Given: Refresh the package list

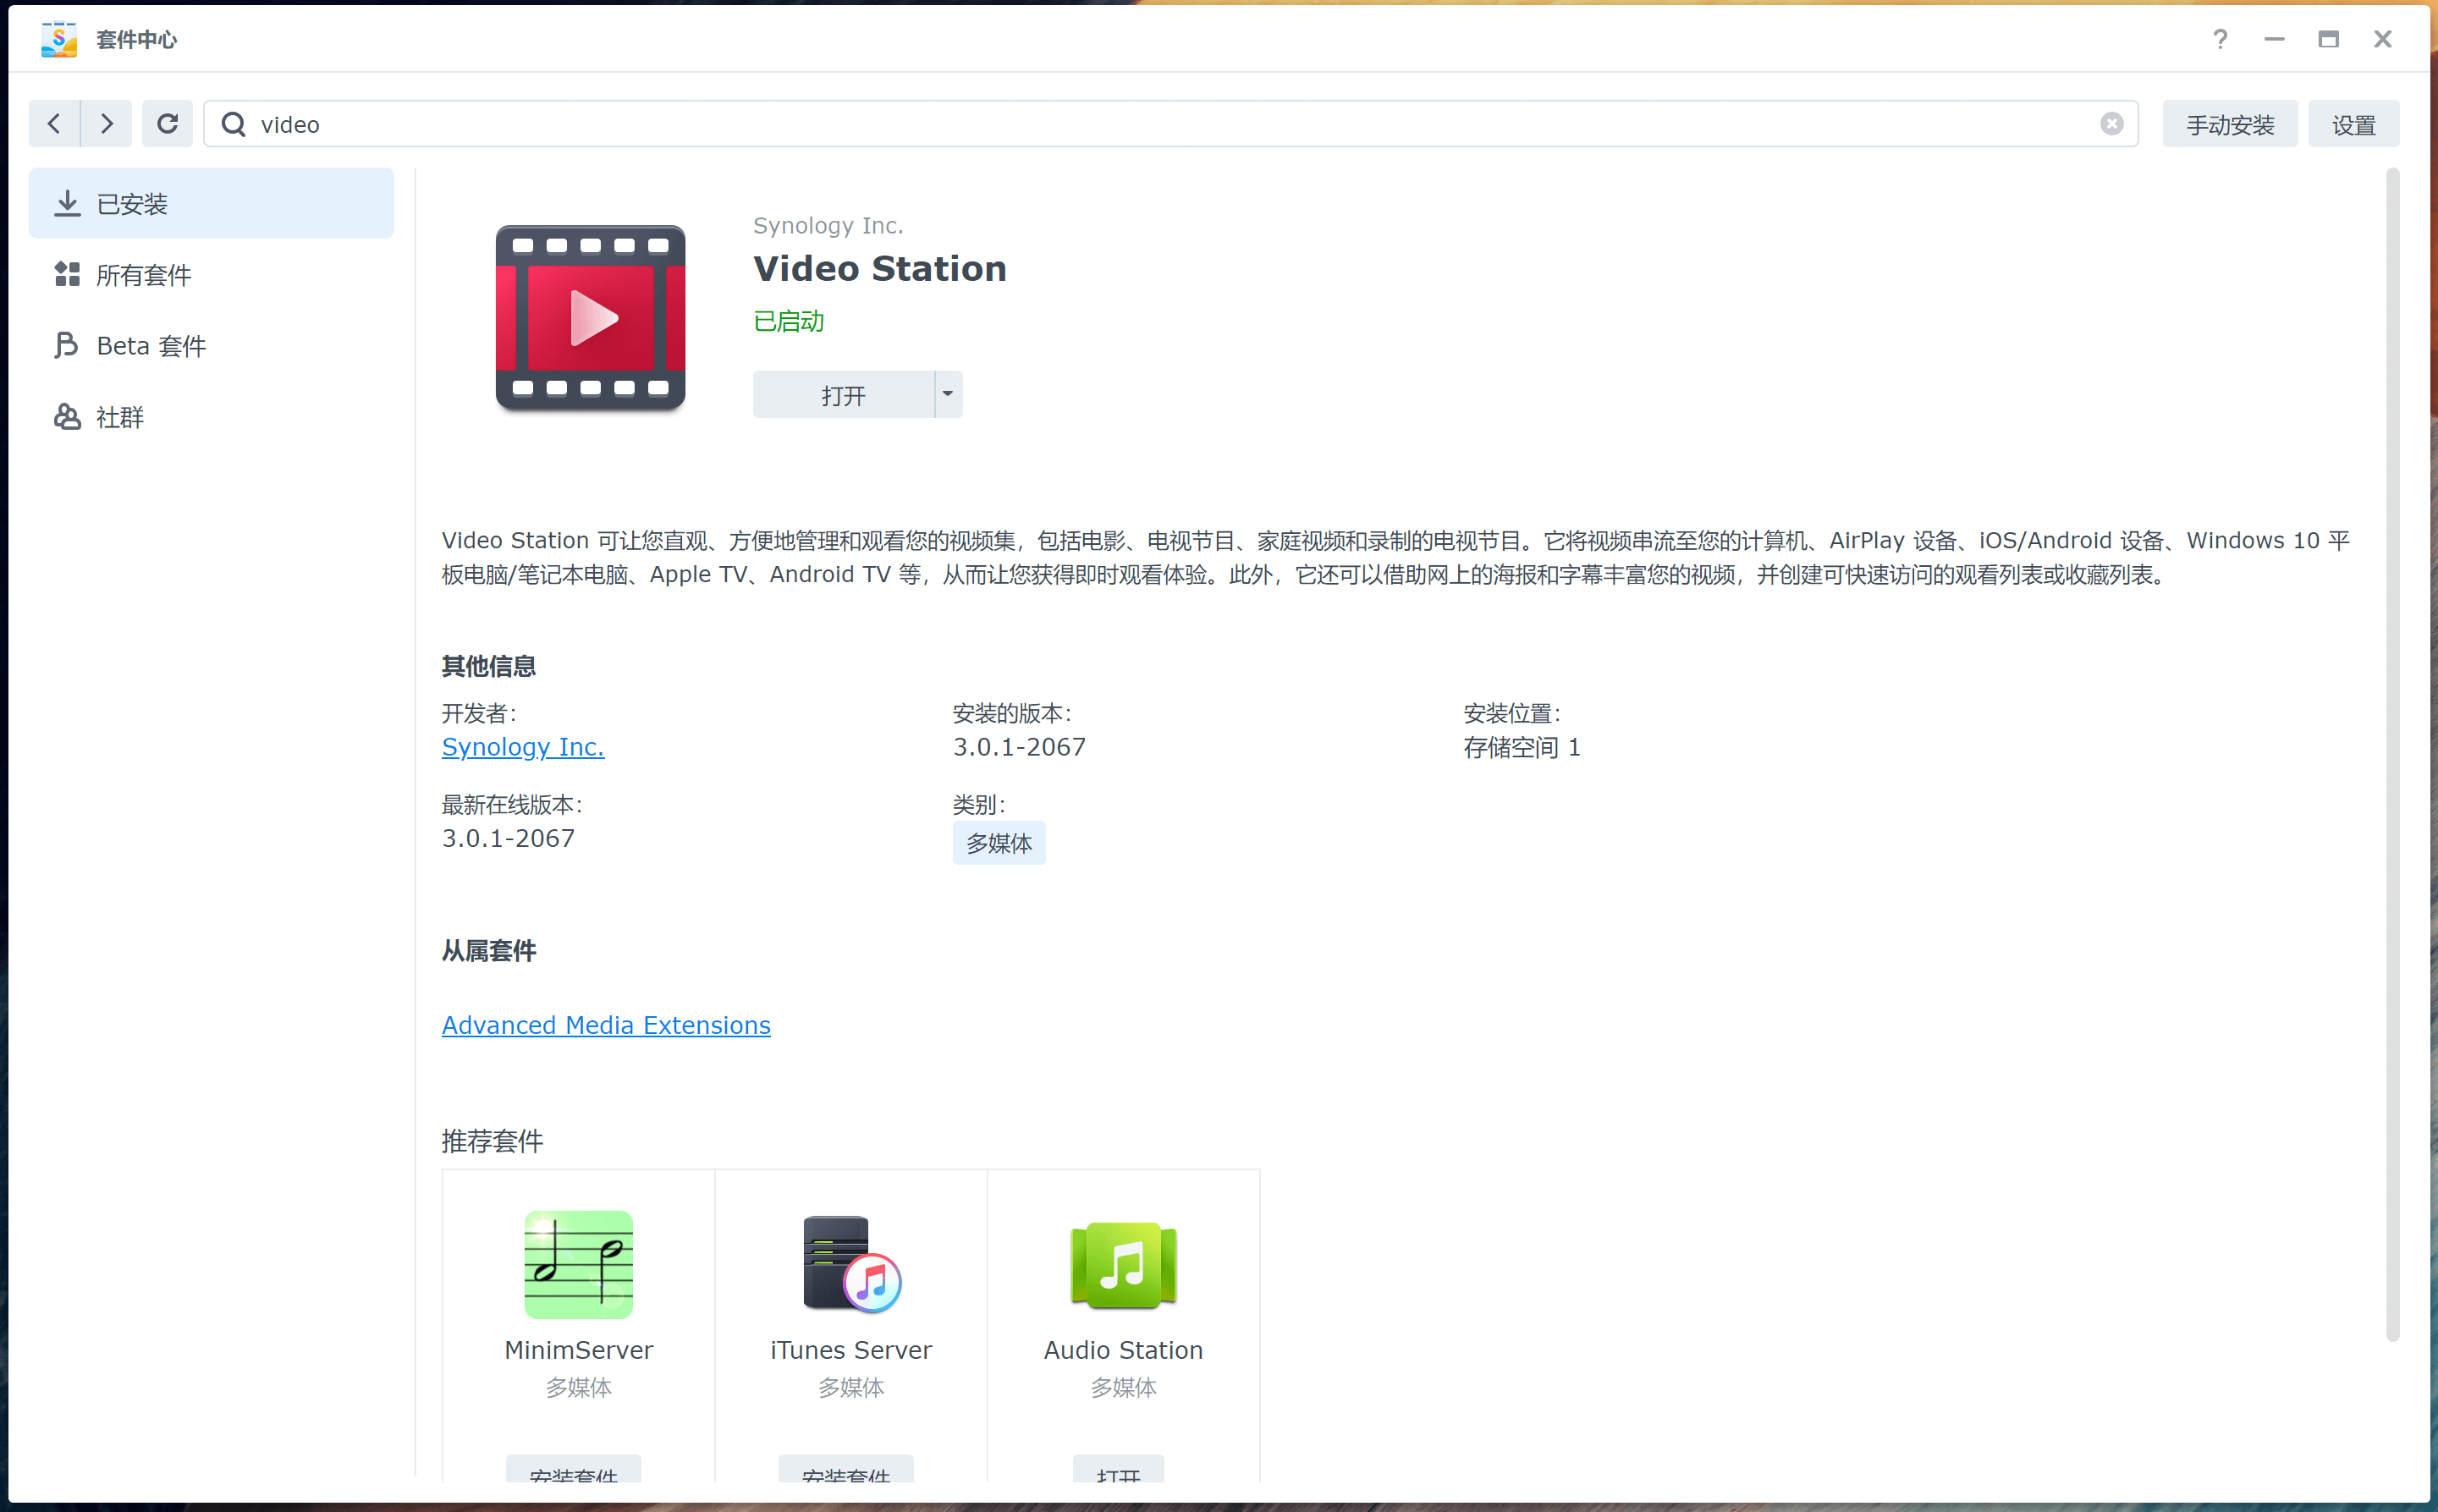Looking at the screenshot, I should tap(167, 124).
